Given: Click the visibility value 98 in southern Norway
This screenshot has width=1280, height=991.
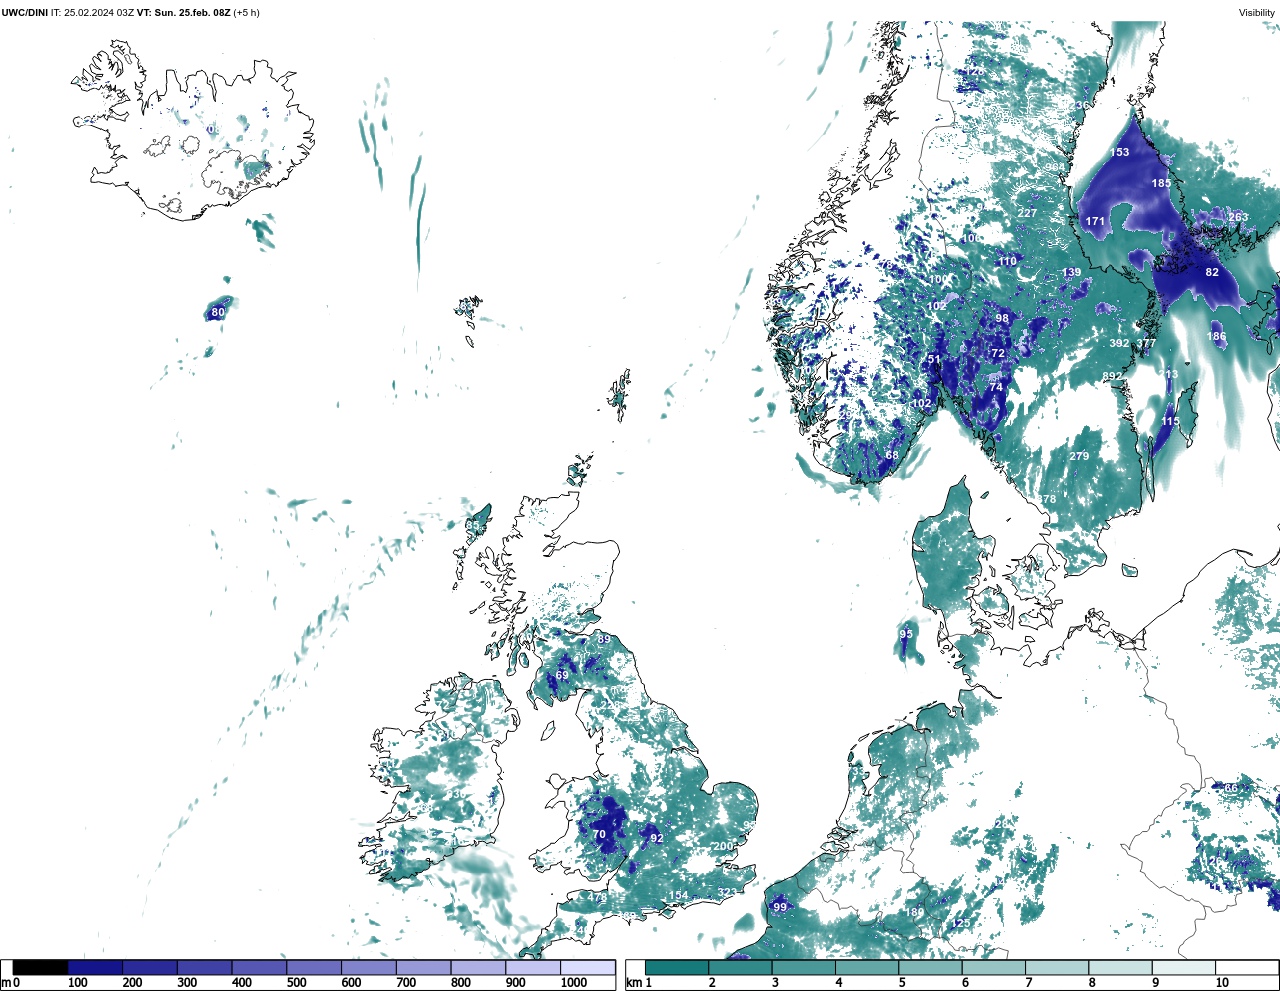Looking at the screenshot, I should [1002, 318].
